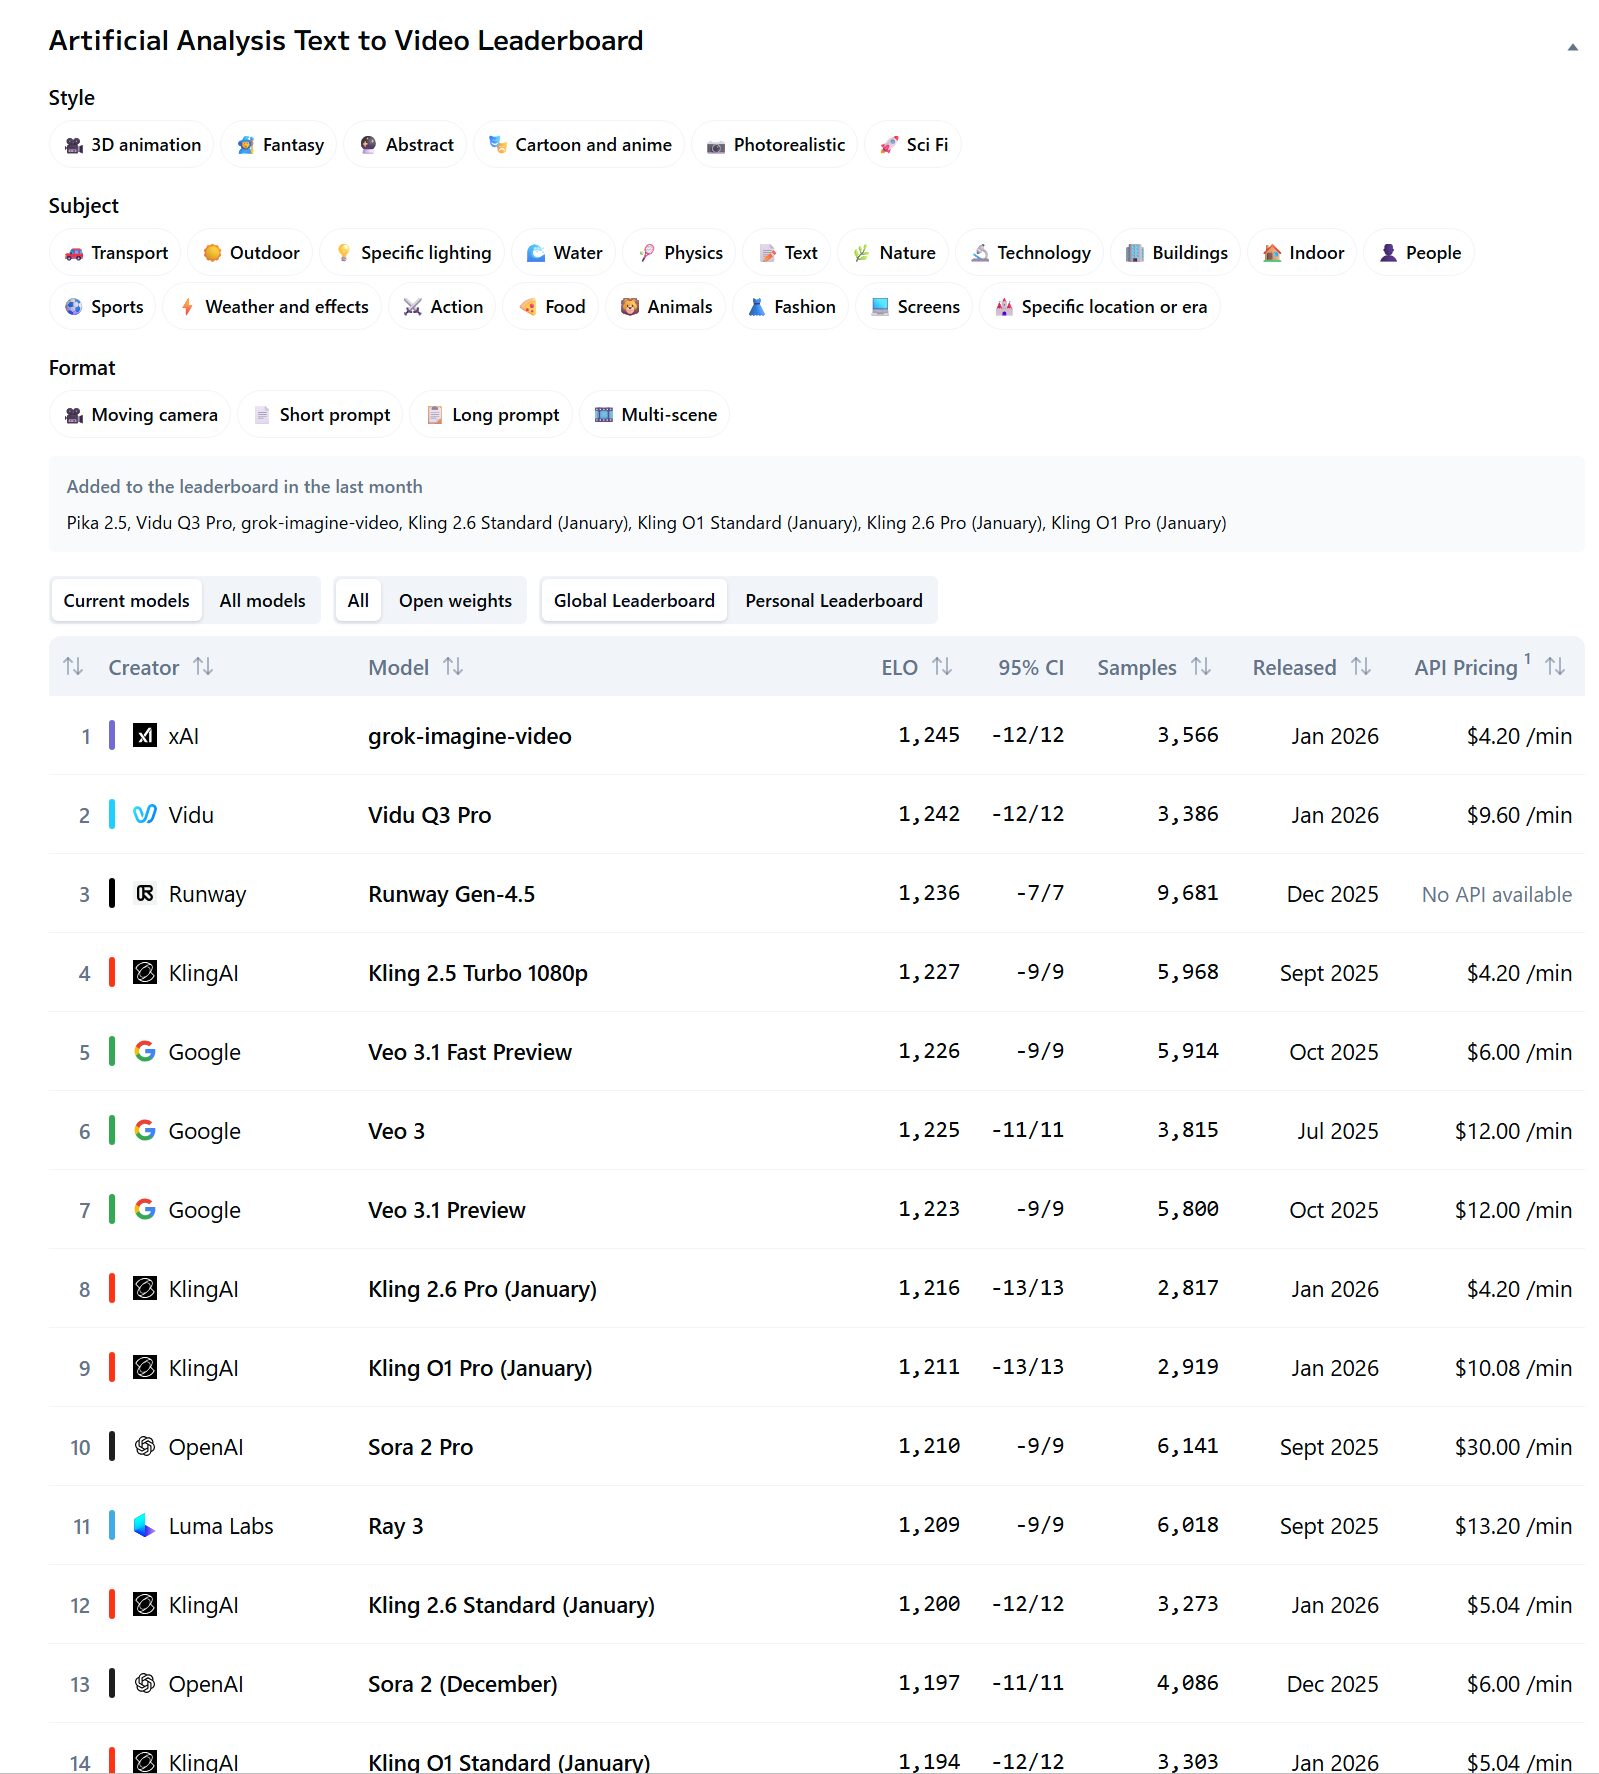Enable the Specific lighting subject filter

point(412,253)
